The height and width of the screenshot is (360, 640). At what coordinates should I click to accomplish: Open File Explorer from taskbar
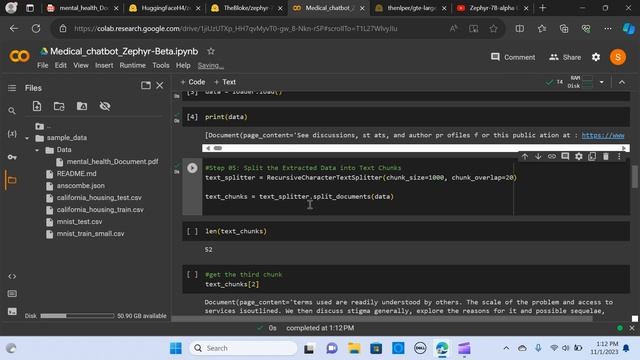point(354,348)
